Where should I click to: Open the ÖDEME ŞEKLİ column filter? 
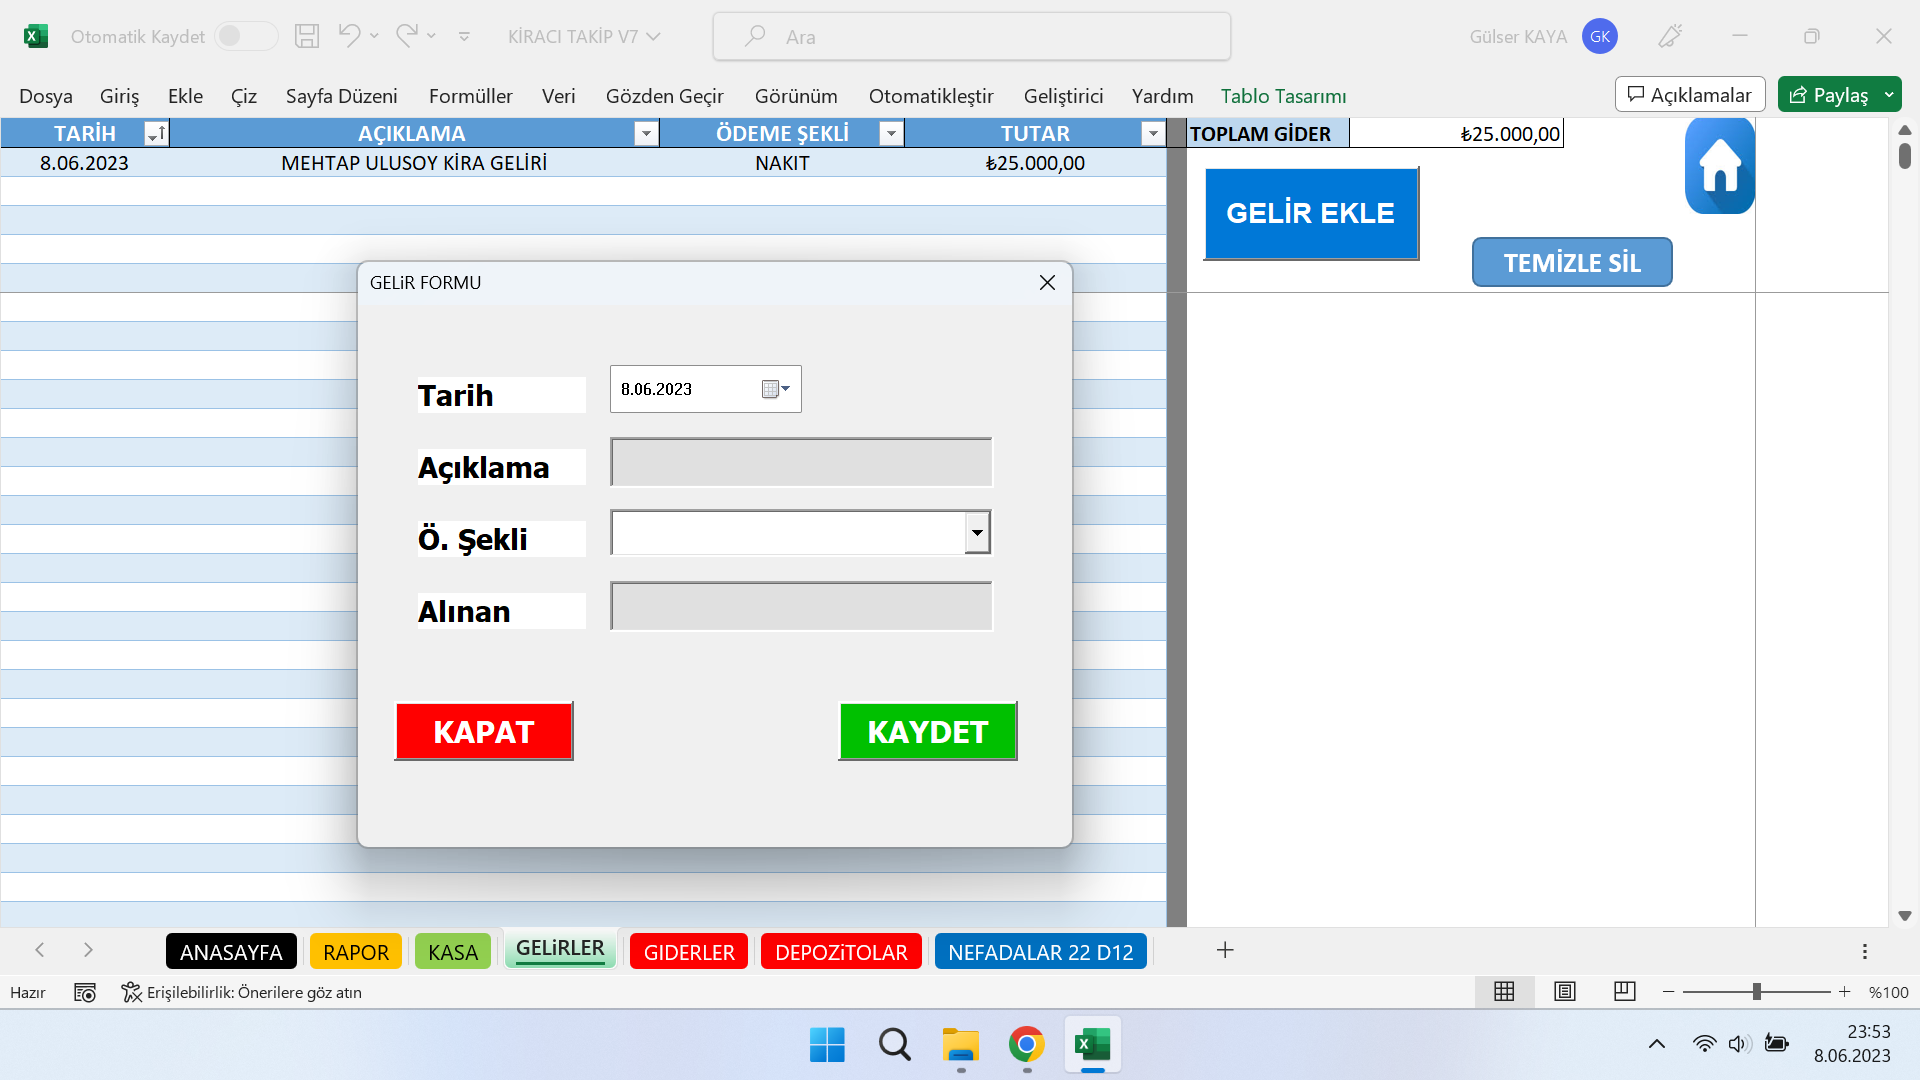pyautogui.click(x=890, y=132)
